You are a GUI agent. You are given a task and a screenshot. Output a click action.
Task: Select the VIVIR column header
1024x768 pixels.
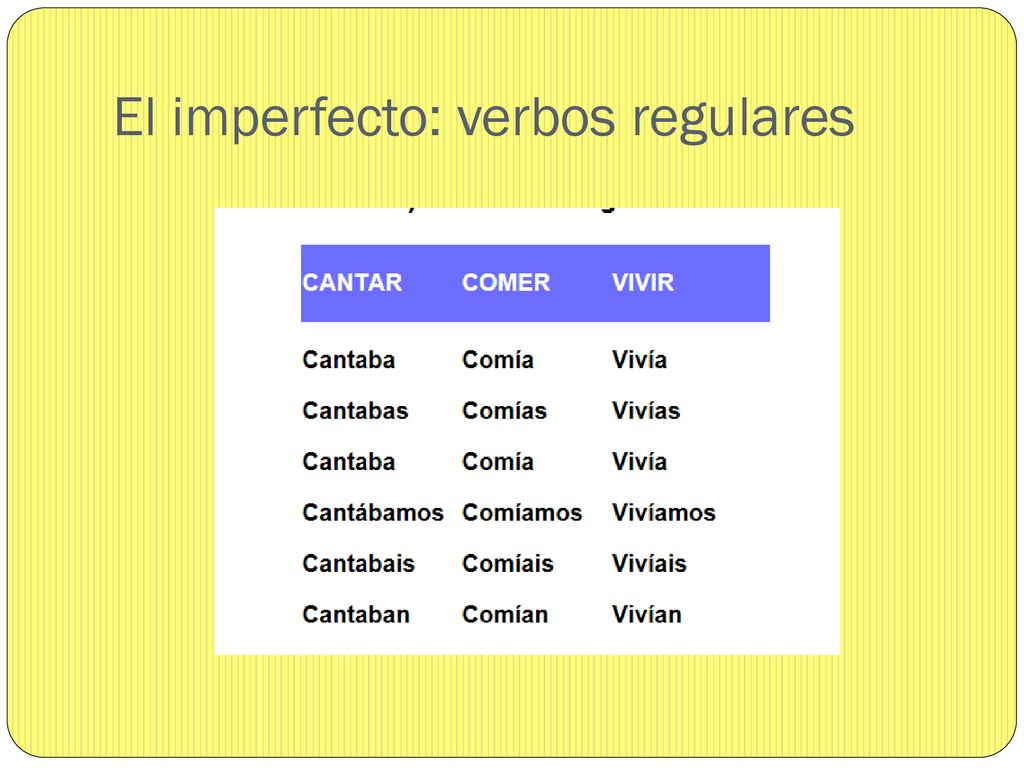[643, 283]
